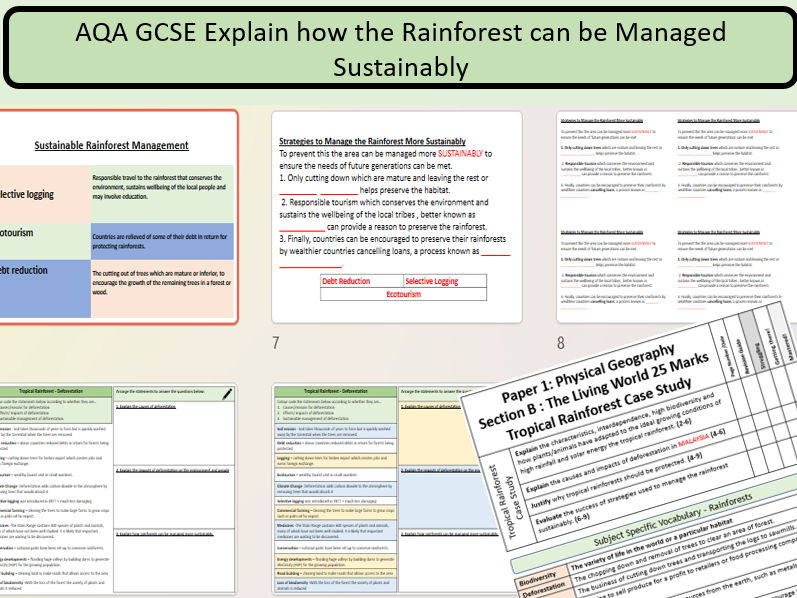Click the 'lective logging' term cell
This screenshot has width=797, height=598.
coord(45,194)
